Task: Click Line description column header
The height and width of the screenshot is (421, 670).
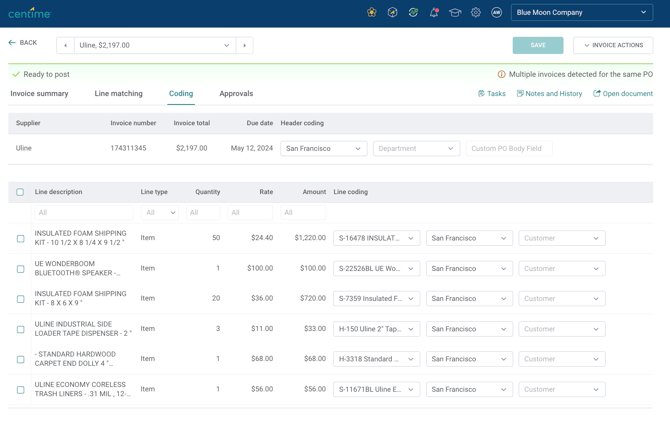Action: pyautogui.click(x=58, y=192)
